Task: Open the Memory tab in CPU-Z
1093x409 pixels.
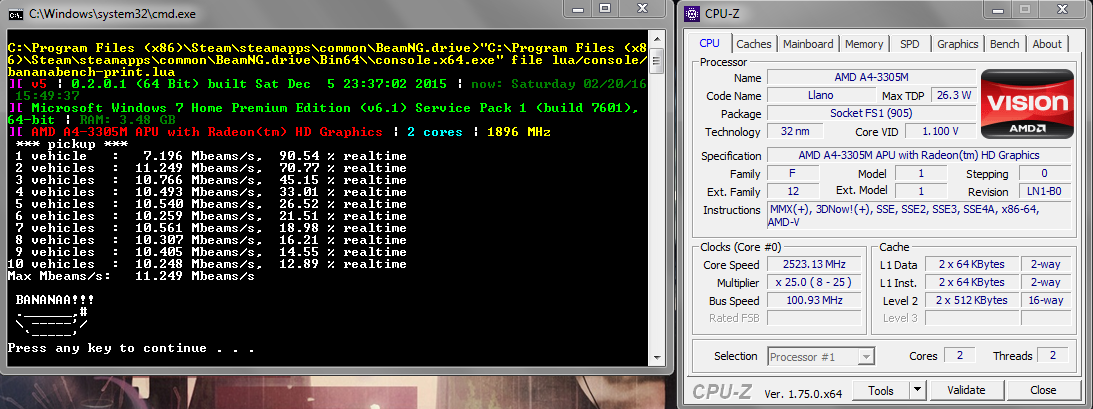Action: pyautogui.click(x=864, y=44)
